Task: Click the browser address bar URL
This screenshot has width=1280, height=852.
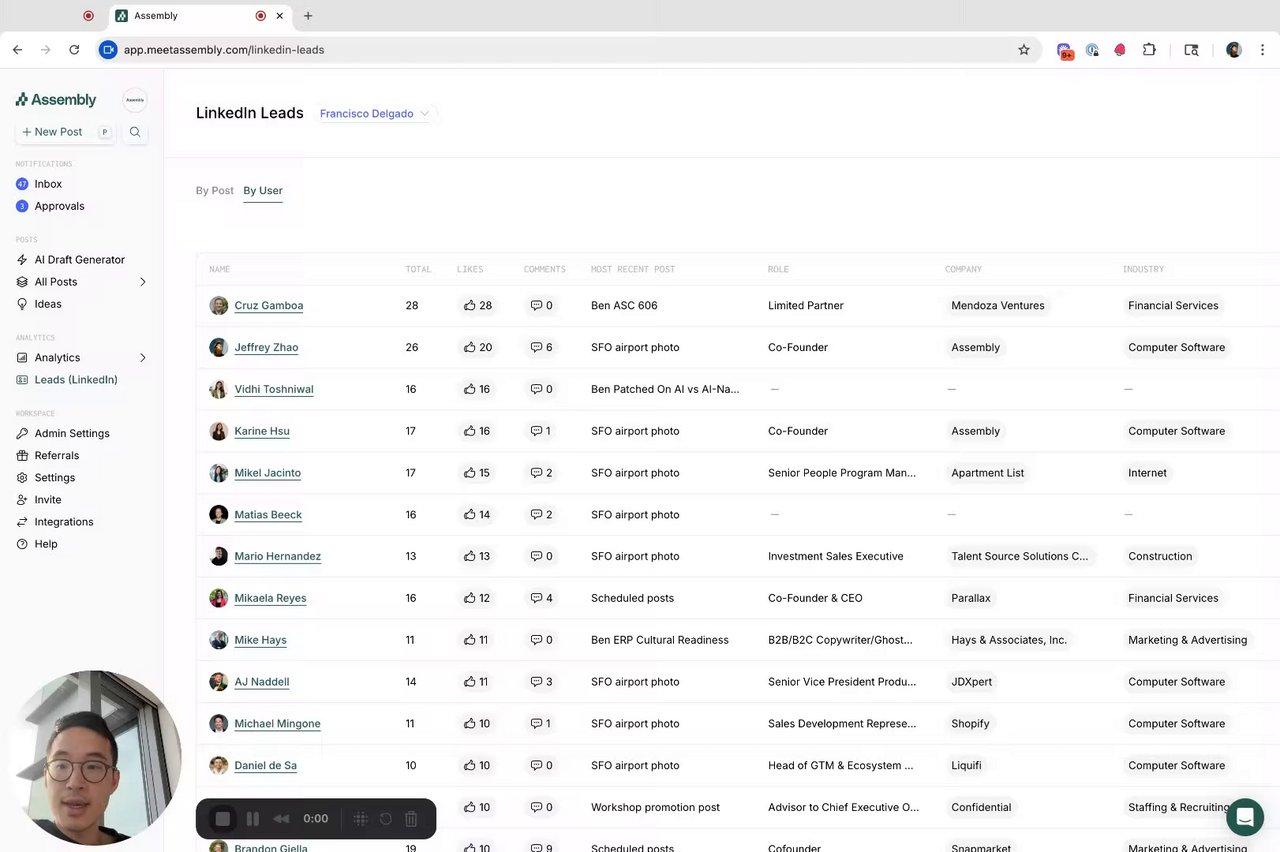Action: [x=224, y=50]
